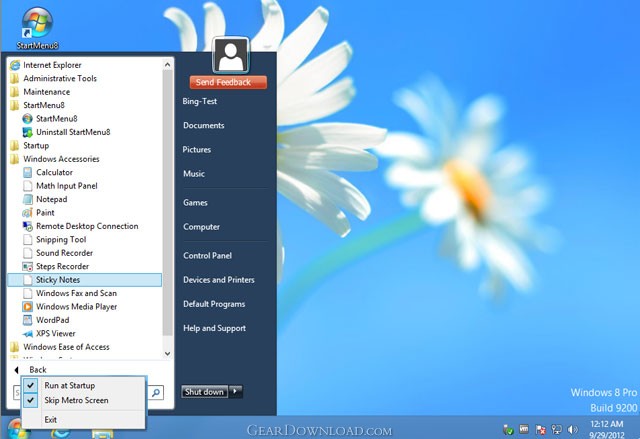Open the Bing-Test user folder

pyautogui.click(x=200, y=102)
